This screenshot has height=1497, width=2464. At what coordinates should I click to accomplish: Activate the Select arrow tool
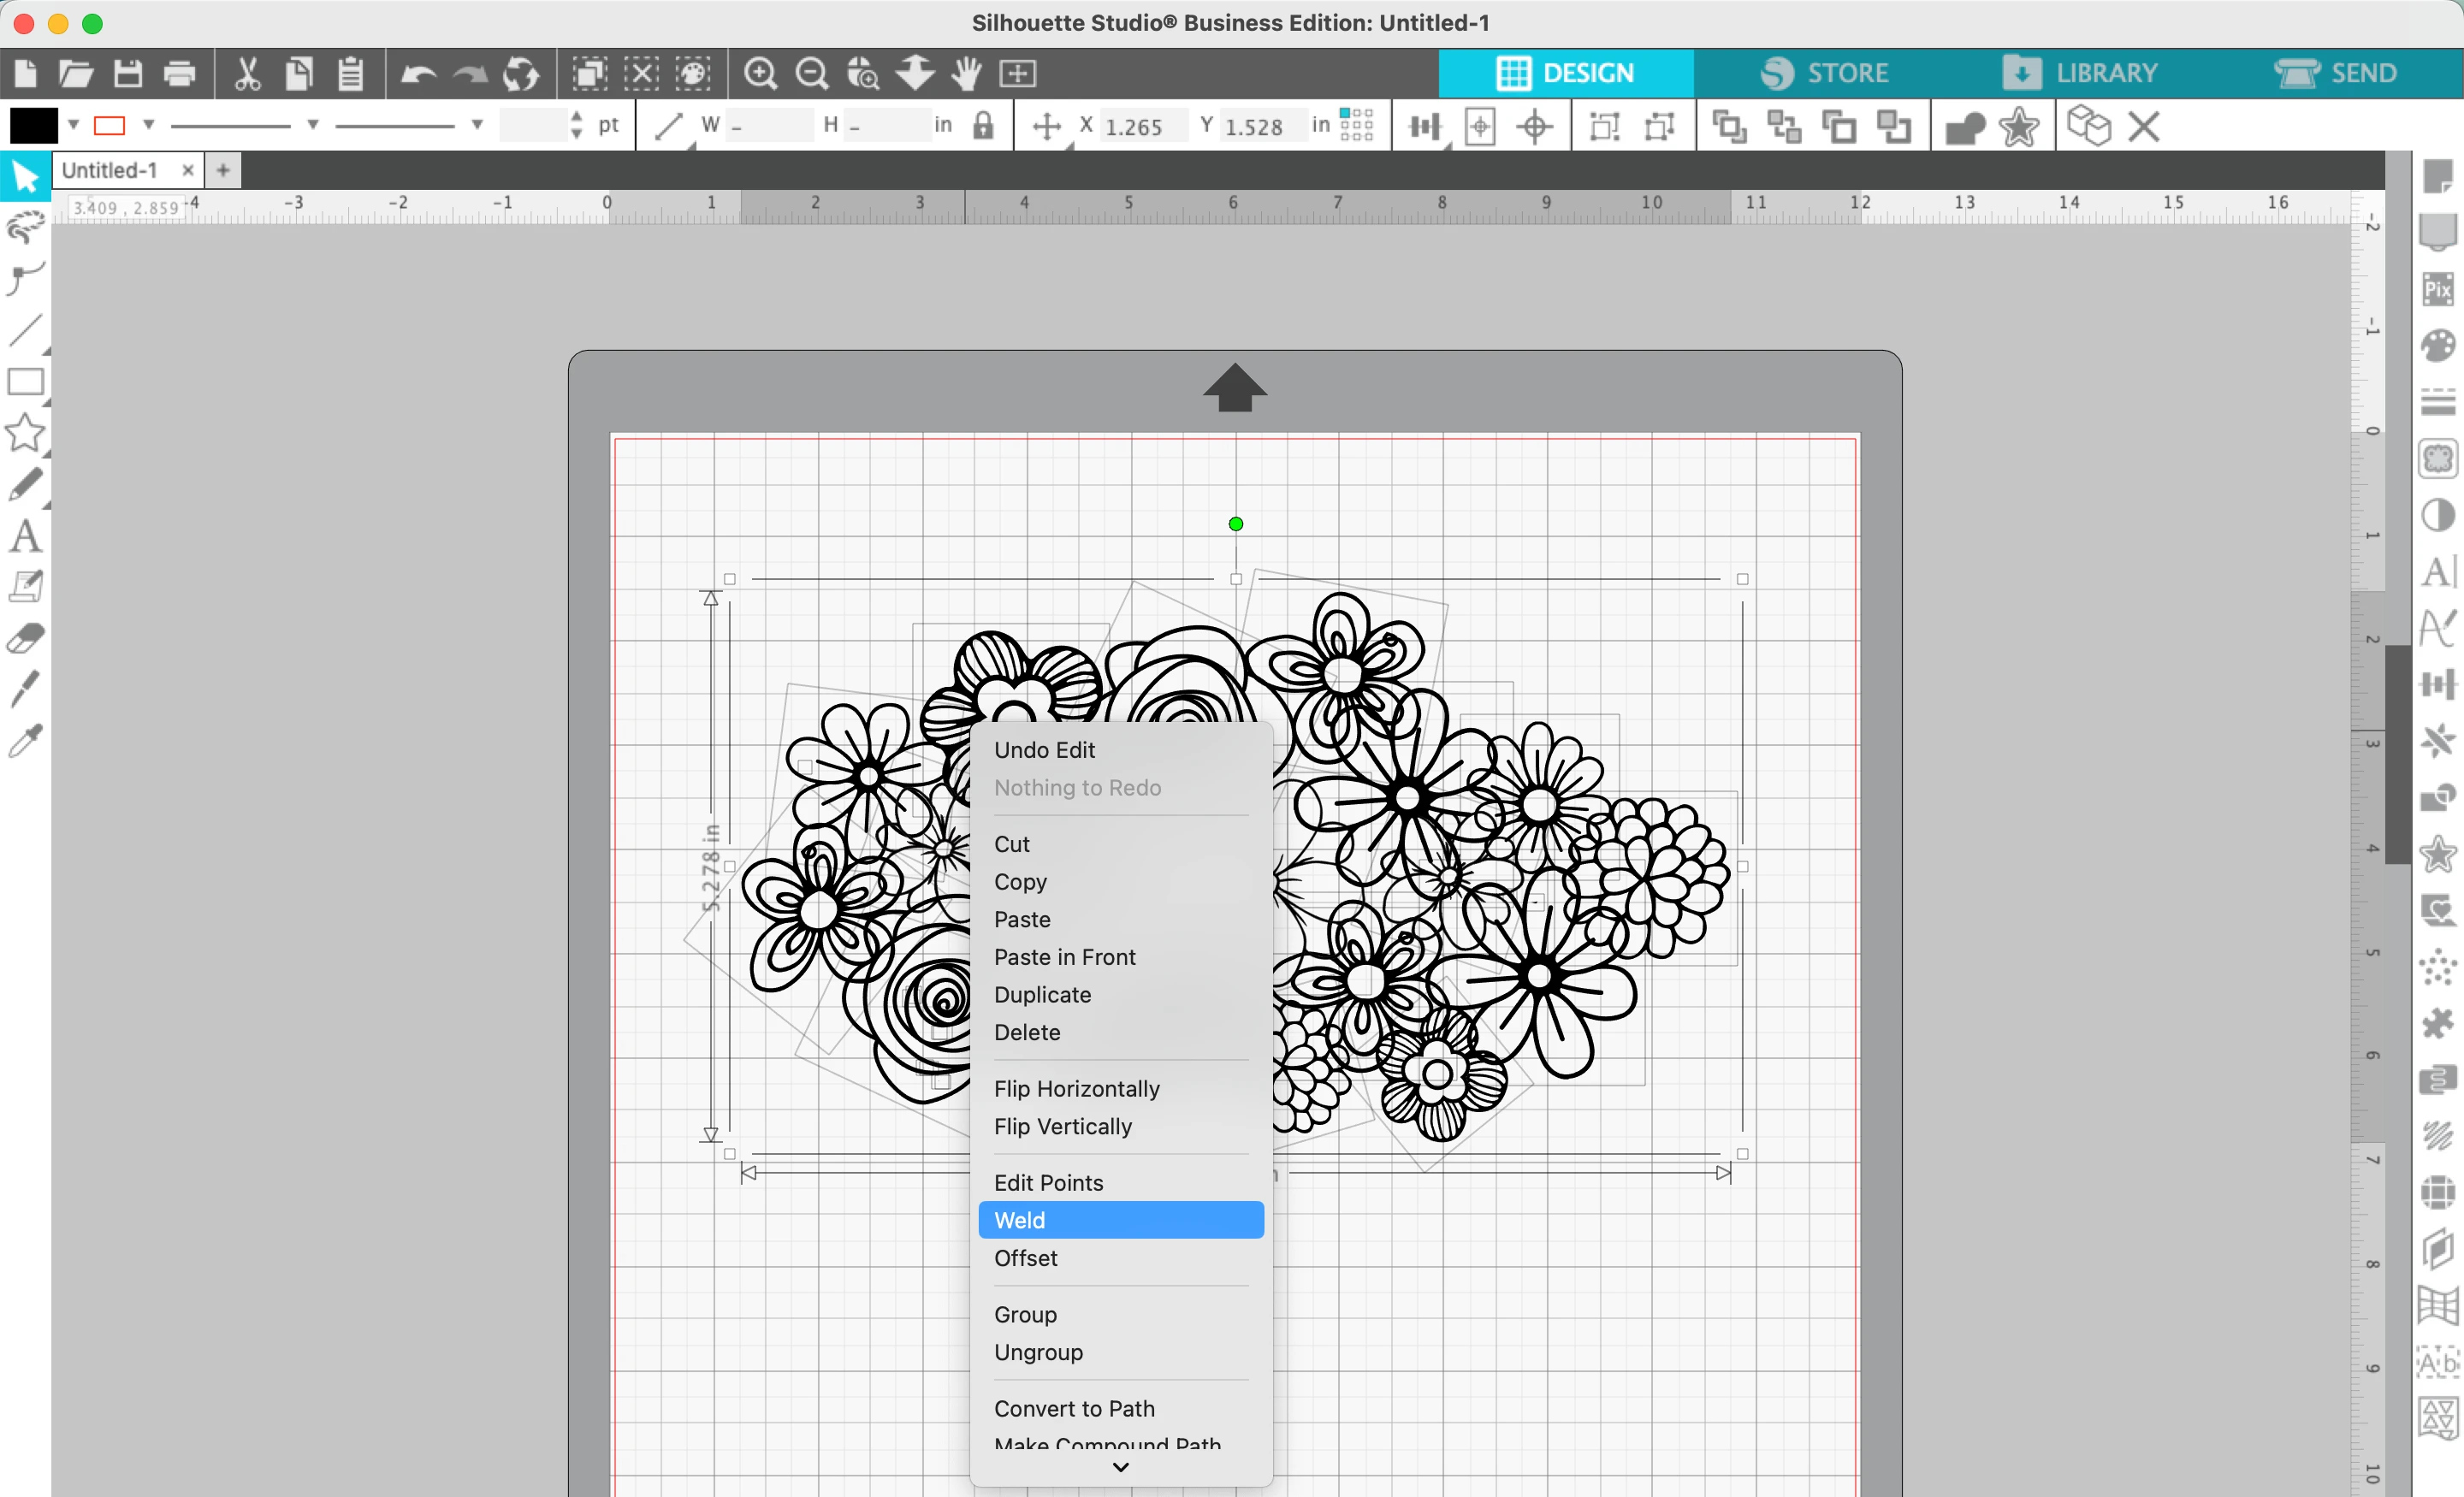click(x=25, y=178)
